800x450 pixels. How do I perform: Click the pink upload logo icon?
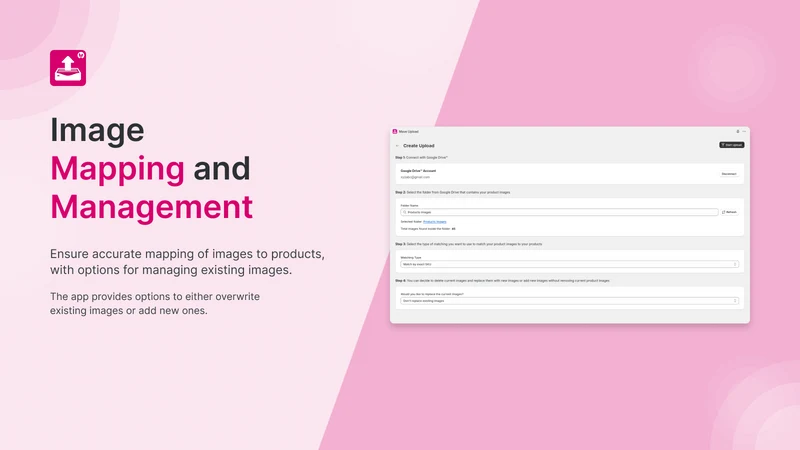pyautogui.click(x=68, y=68)
